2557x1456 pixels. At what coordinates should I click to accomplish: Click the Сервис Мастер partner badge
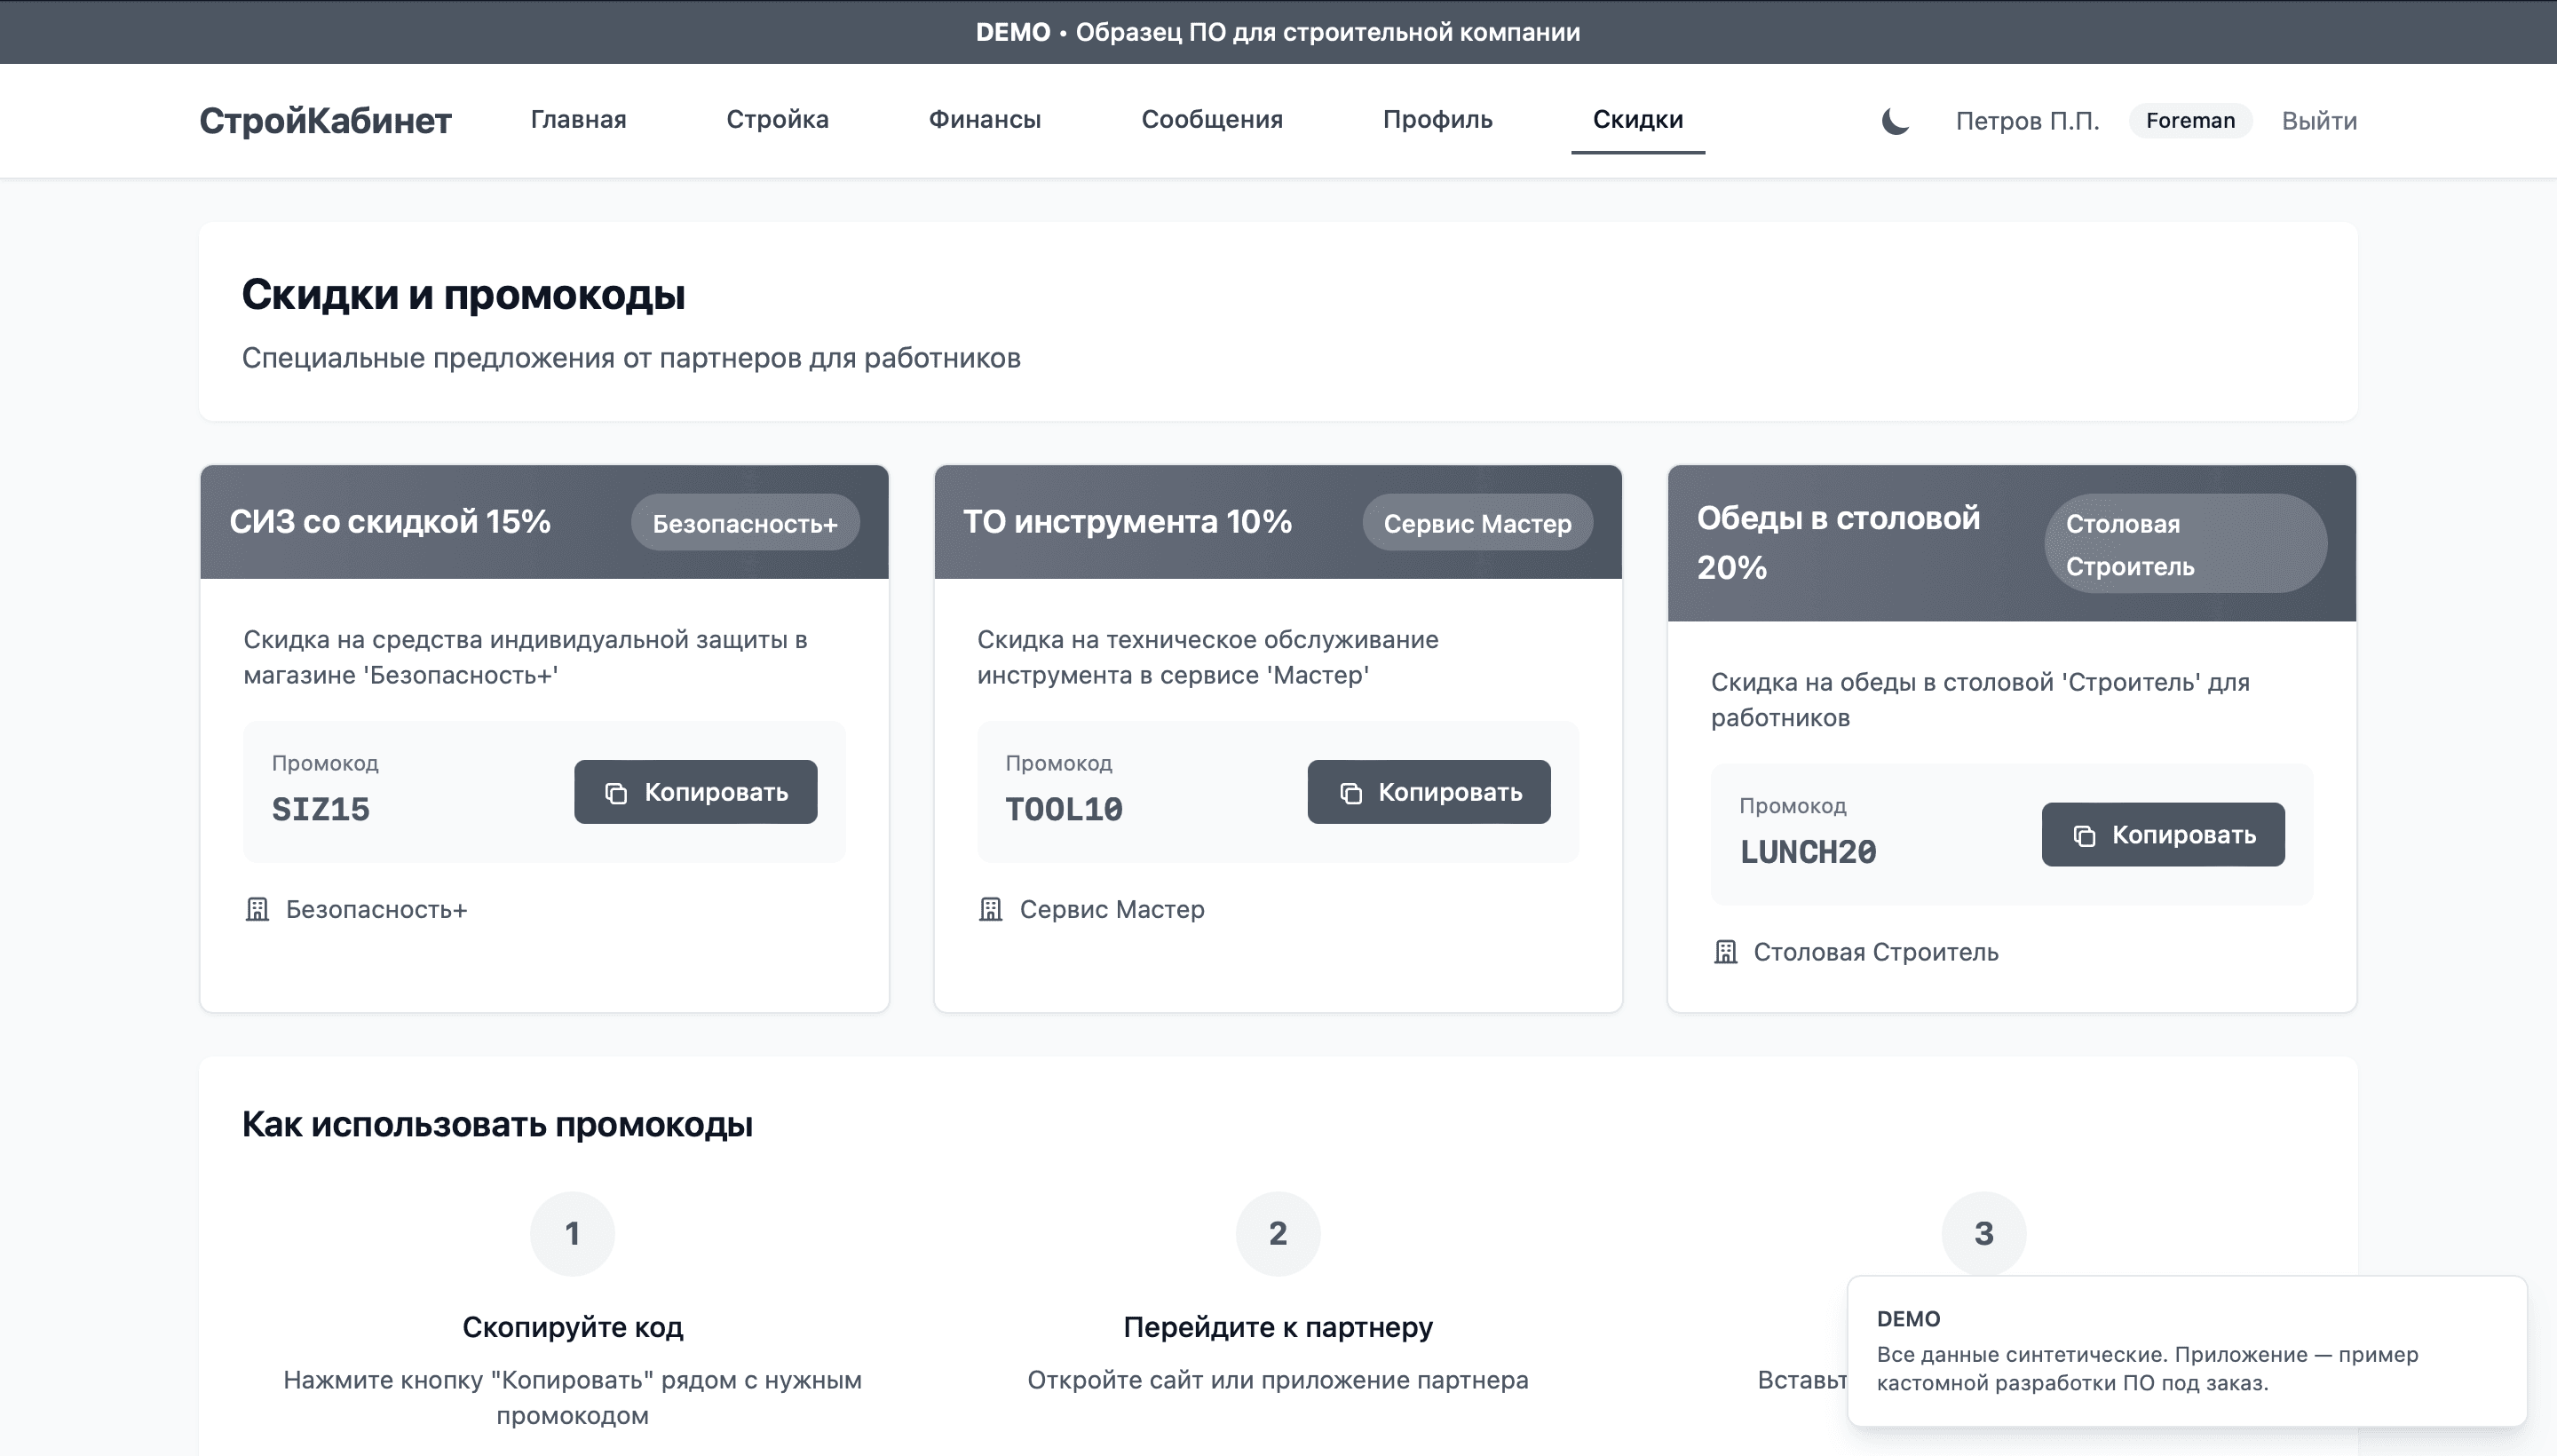(1476, 523)
